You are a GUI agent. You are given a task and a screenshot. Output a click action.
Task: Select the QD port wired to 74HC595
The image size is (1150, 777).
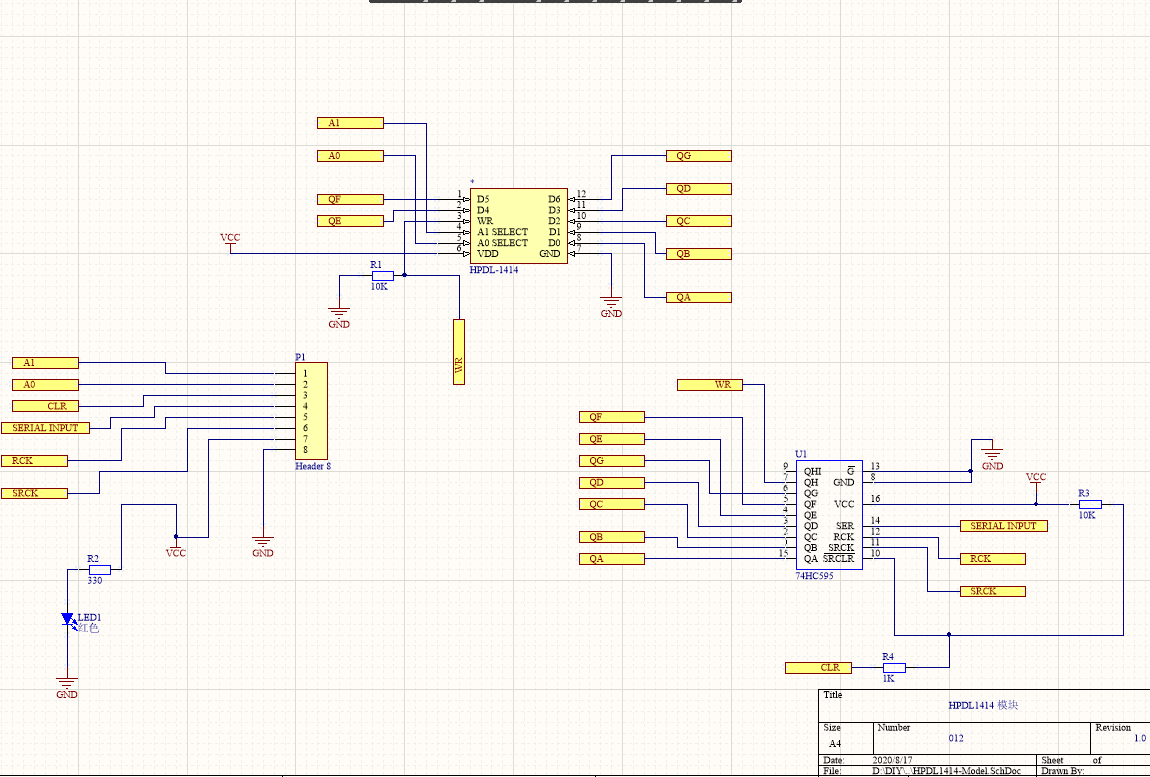(612, 483)
